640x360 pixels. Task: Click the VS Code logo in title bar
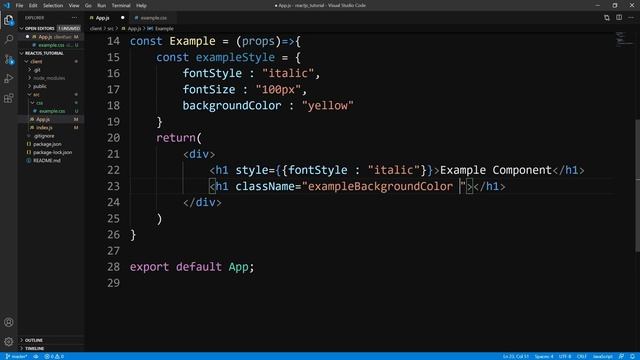click(6, 5)
